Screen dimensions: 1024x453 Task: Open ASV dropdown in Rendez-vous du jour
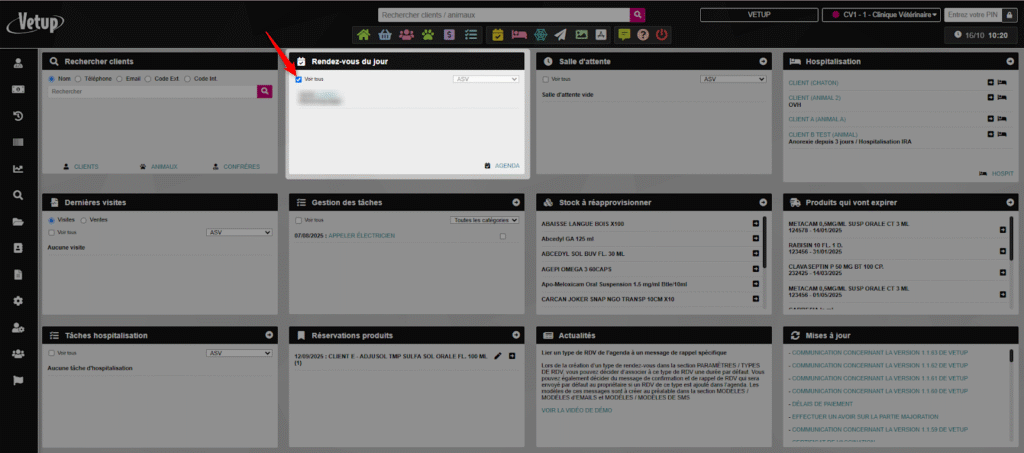point(485,78)
